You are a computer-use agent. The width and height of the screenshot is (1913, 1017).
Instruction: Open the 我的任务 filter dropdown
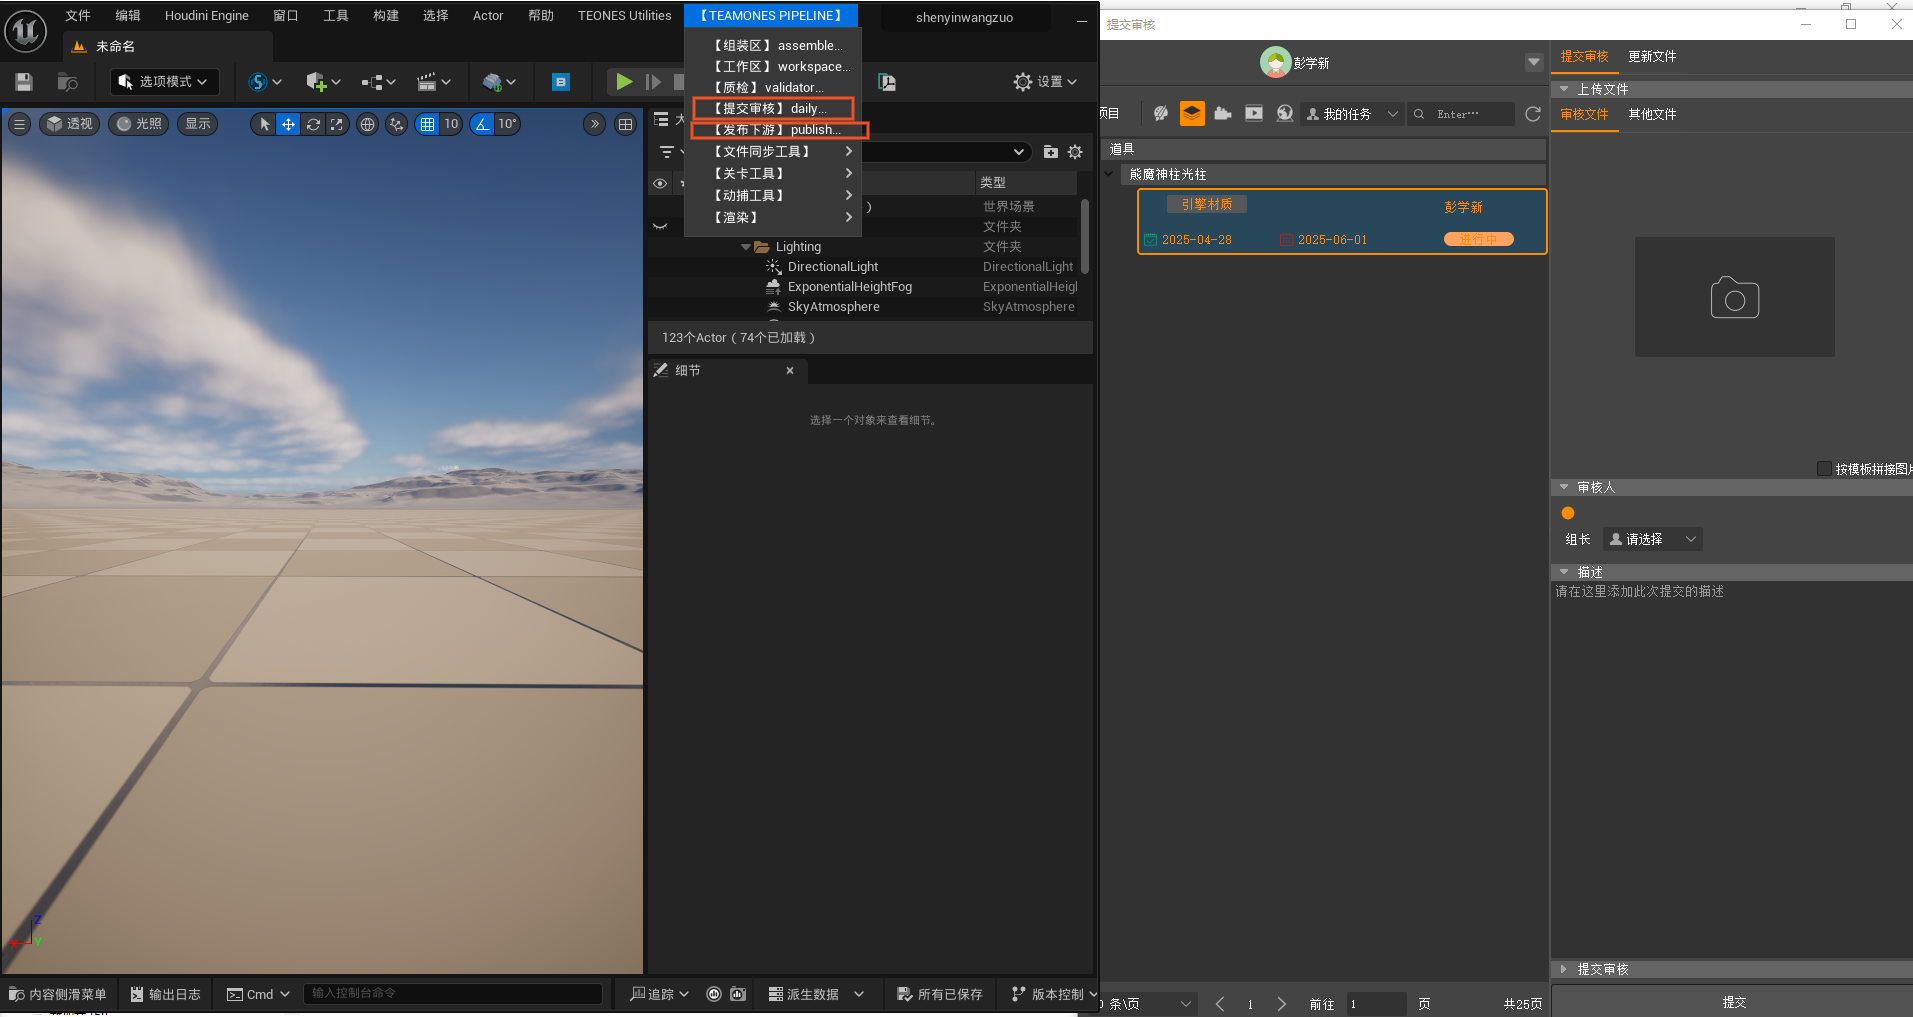pyautogui.click(x=1352, y=114)
